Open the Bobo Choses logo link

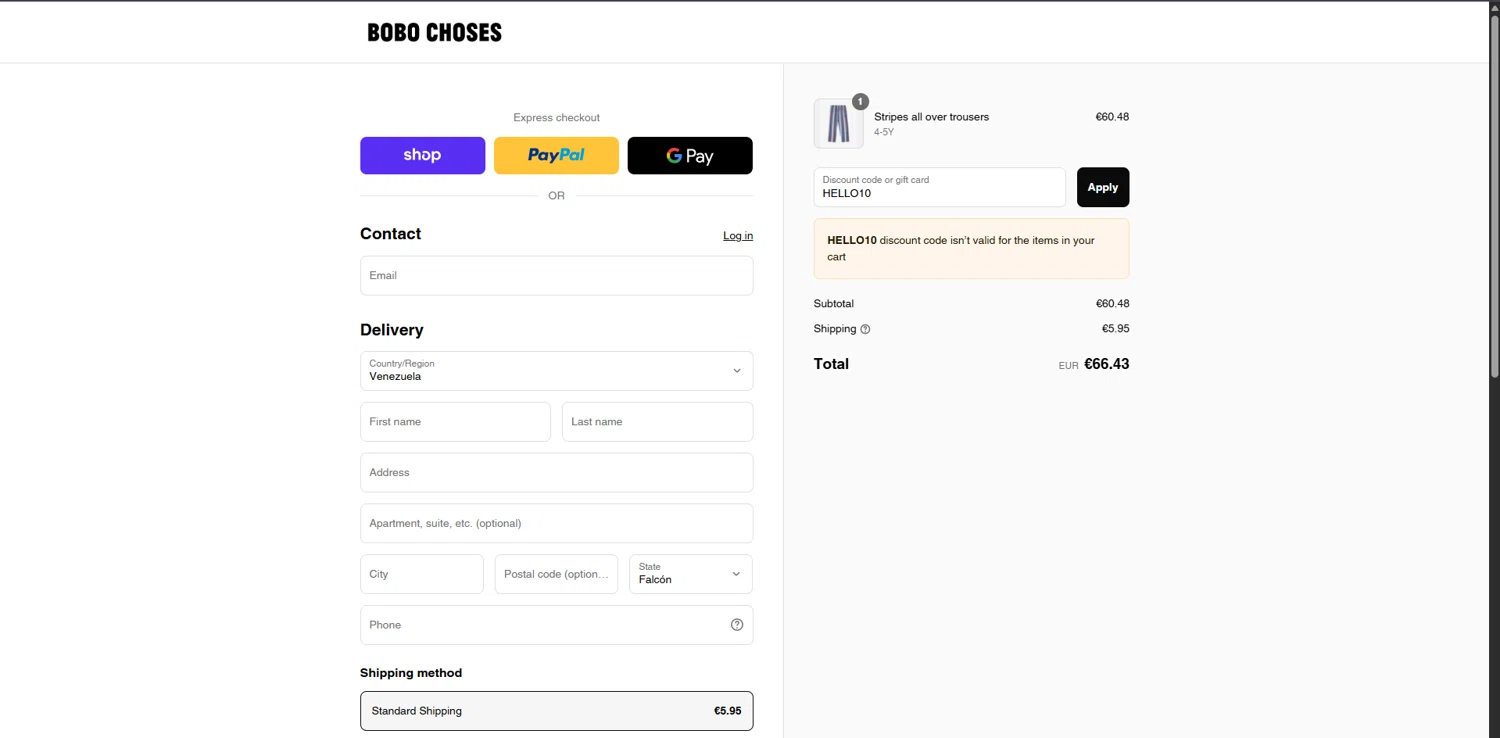click(434, 32)
